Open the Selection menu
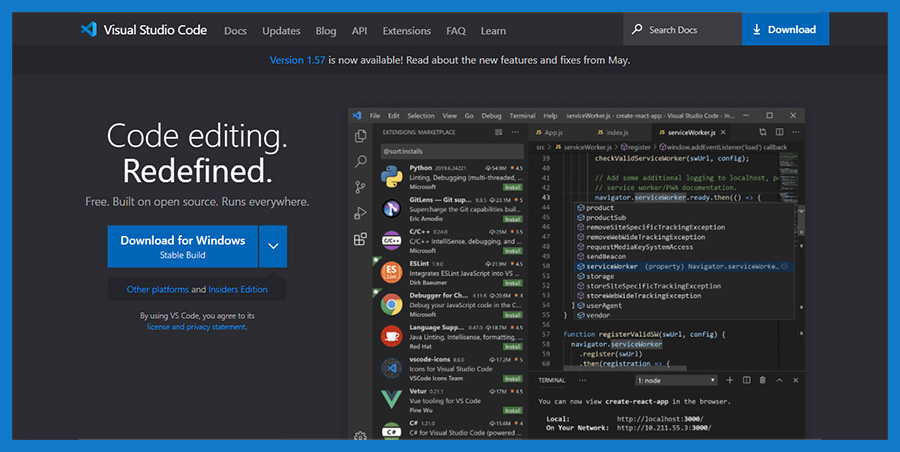Viewport: 900px width, 452px height. tap(421, 115)
